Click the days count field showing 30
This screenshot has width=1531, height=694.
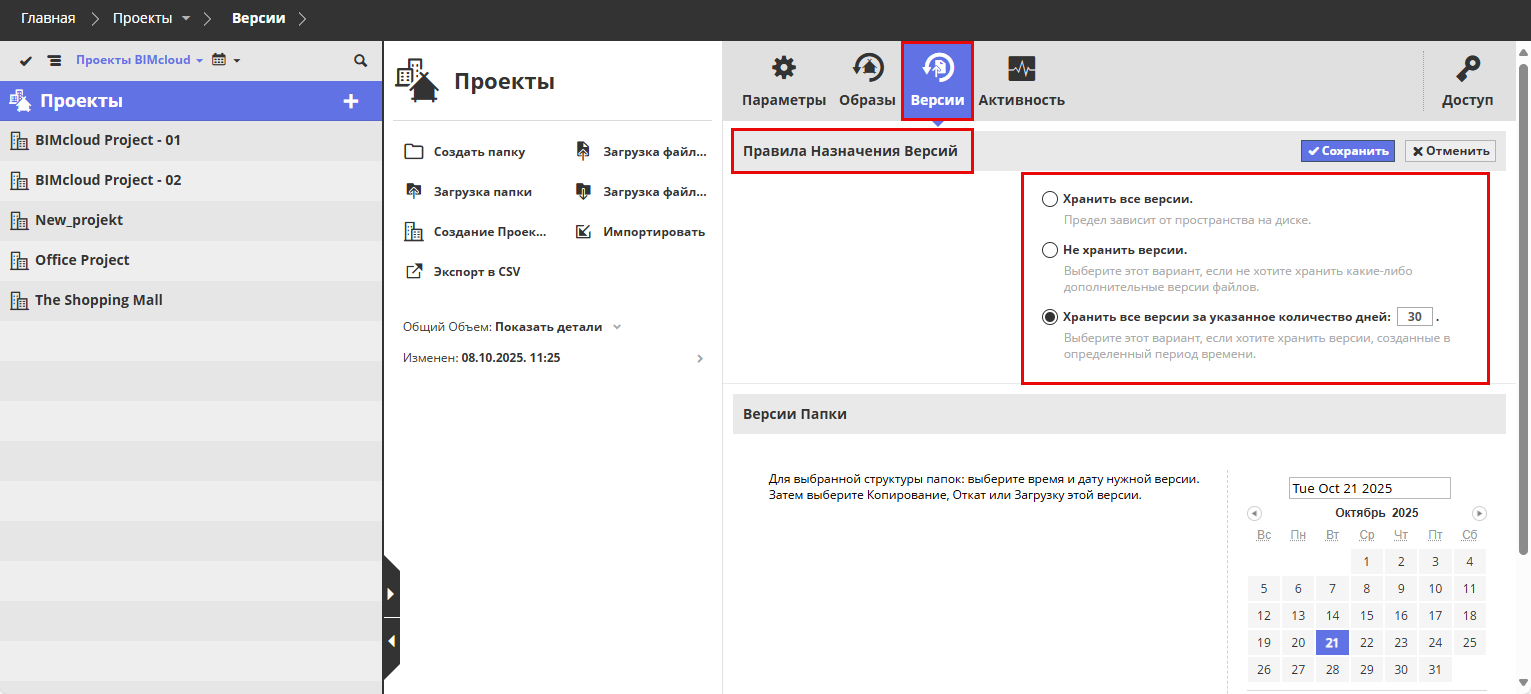tap(1415, 317)
